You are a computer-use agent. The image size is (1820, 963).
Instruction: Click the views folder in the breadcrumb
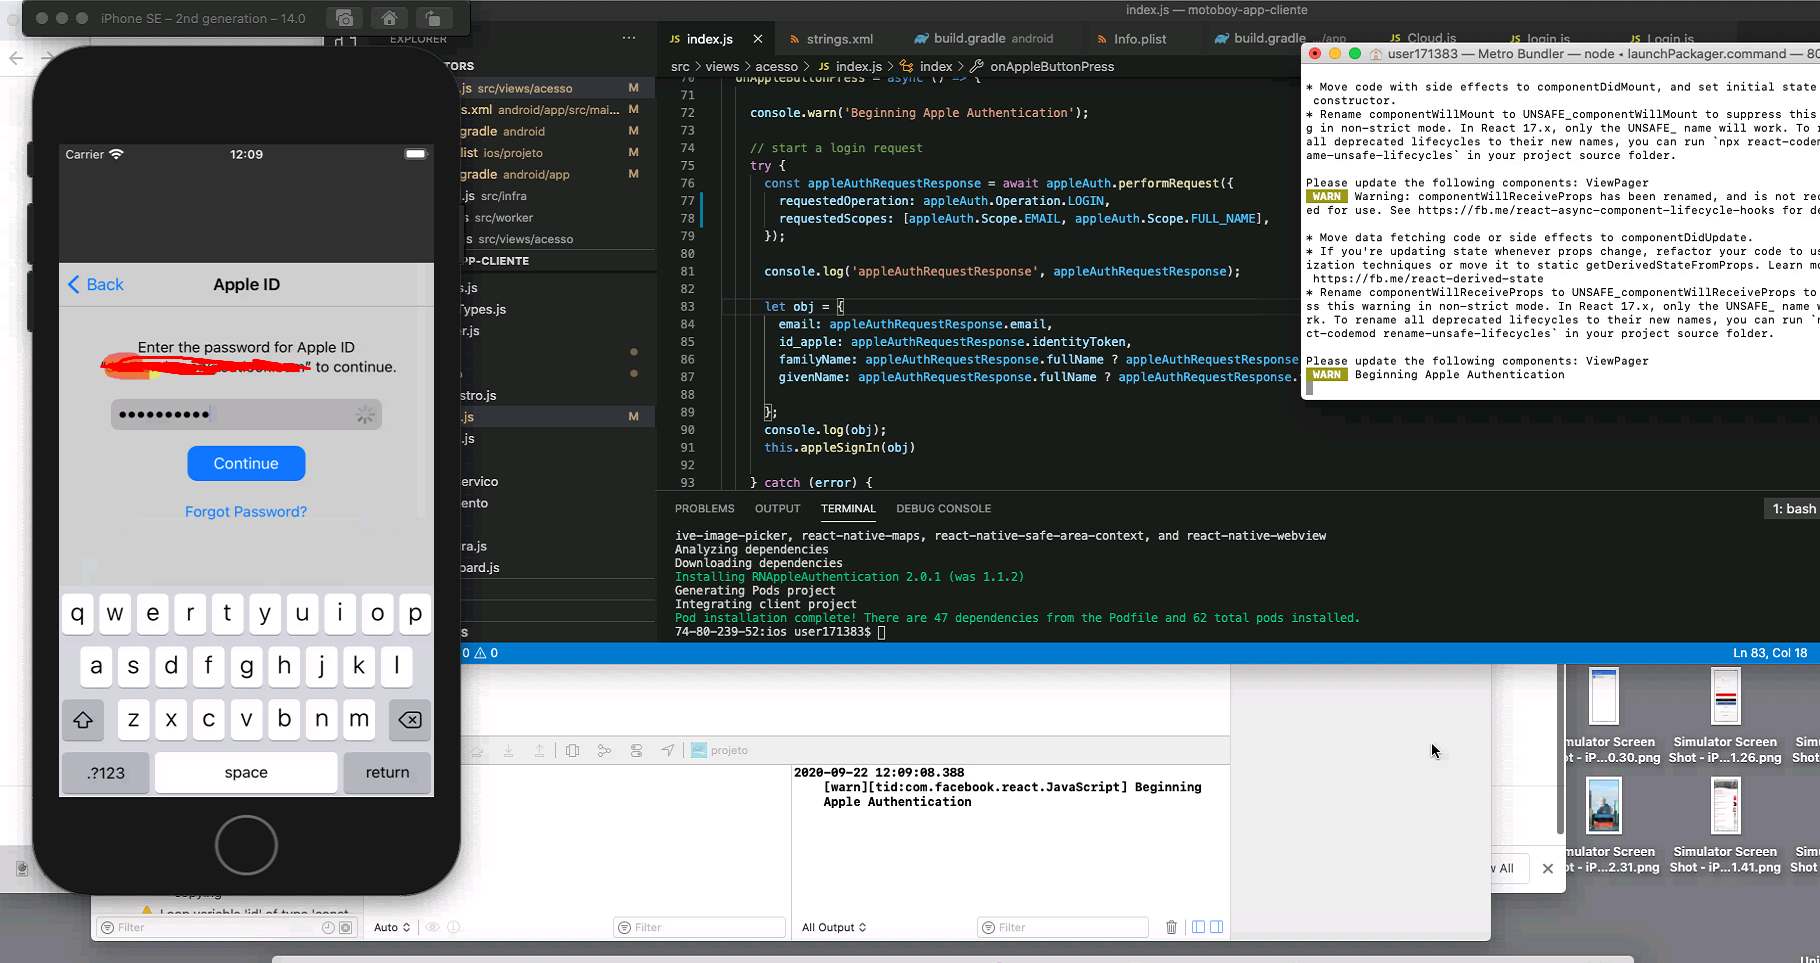(722, 66)
